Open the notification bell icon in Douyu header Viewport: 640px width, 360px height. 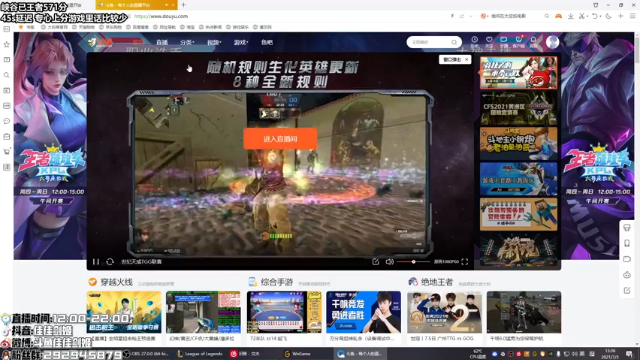coord(533,40)
